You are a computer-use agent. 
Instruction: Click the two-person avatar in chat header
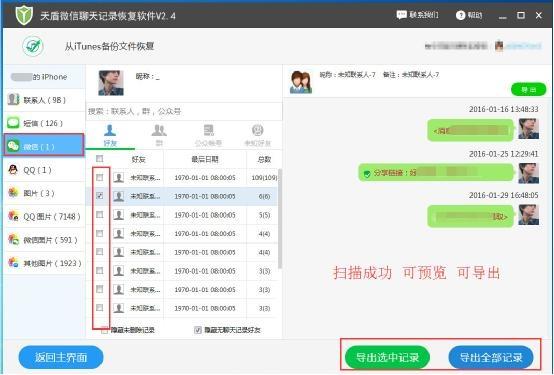click(301, 82)
